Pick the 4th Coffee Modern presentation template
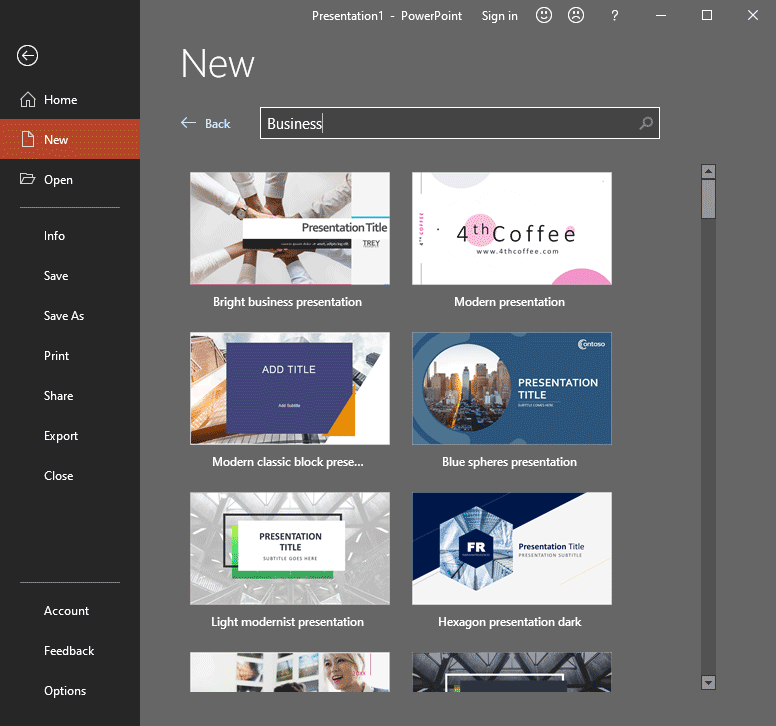Image resolution: width=776 pixels, height=726 pixels. tap(512, 229)
